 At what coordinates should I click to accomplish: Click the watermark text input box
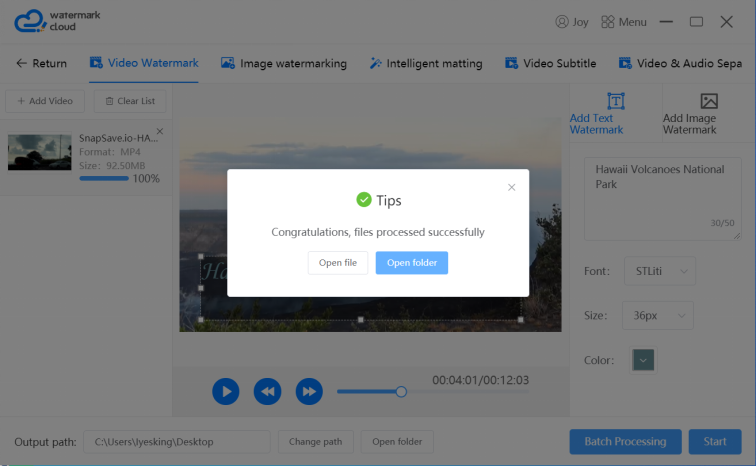pyautogui.click(x=662, y=199)
